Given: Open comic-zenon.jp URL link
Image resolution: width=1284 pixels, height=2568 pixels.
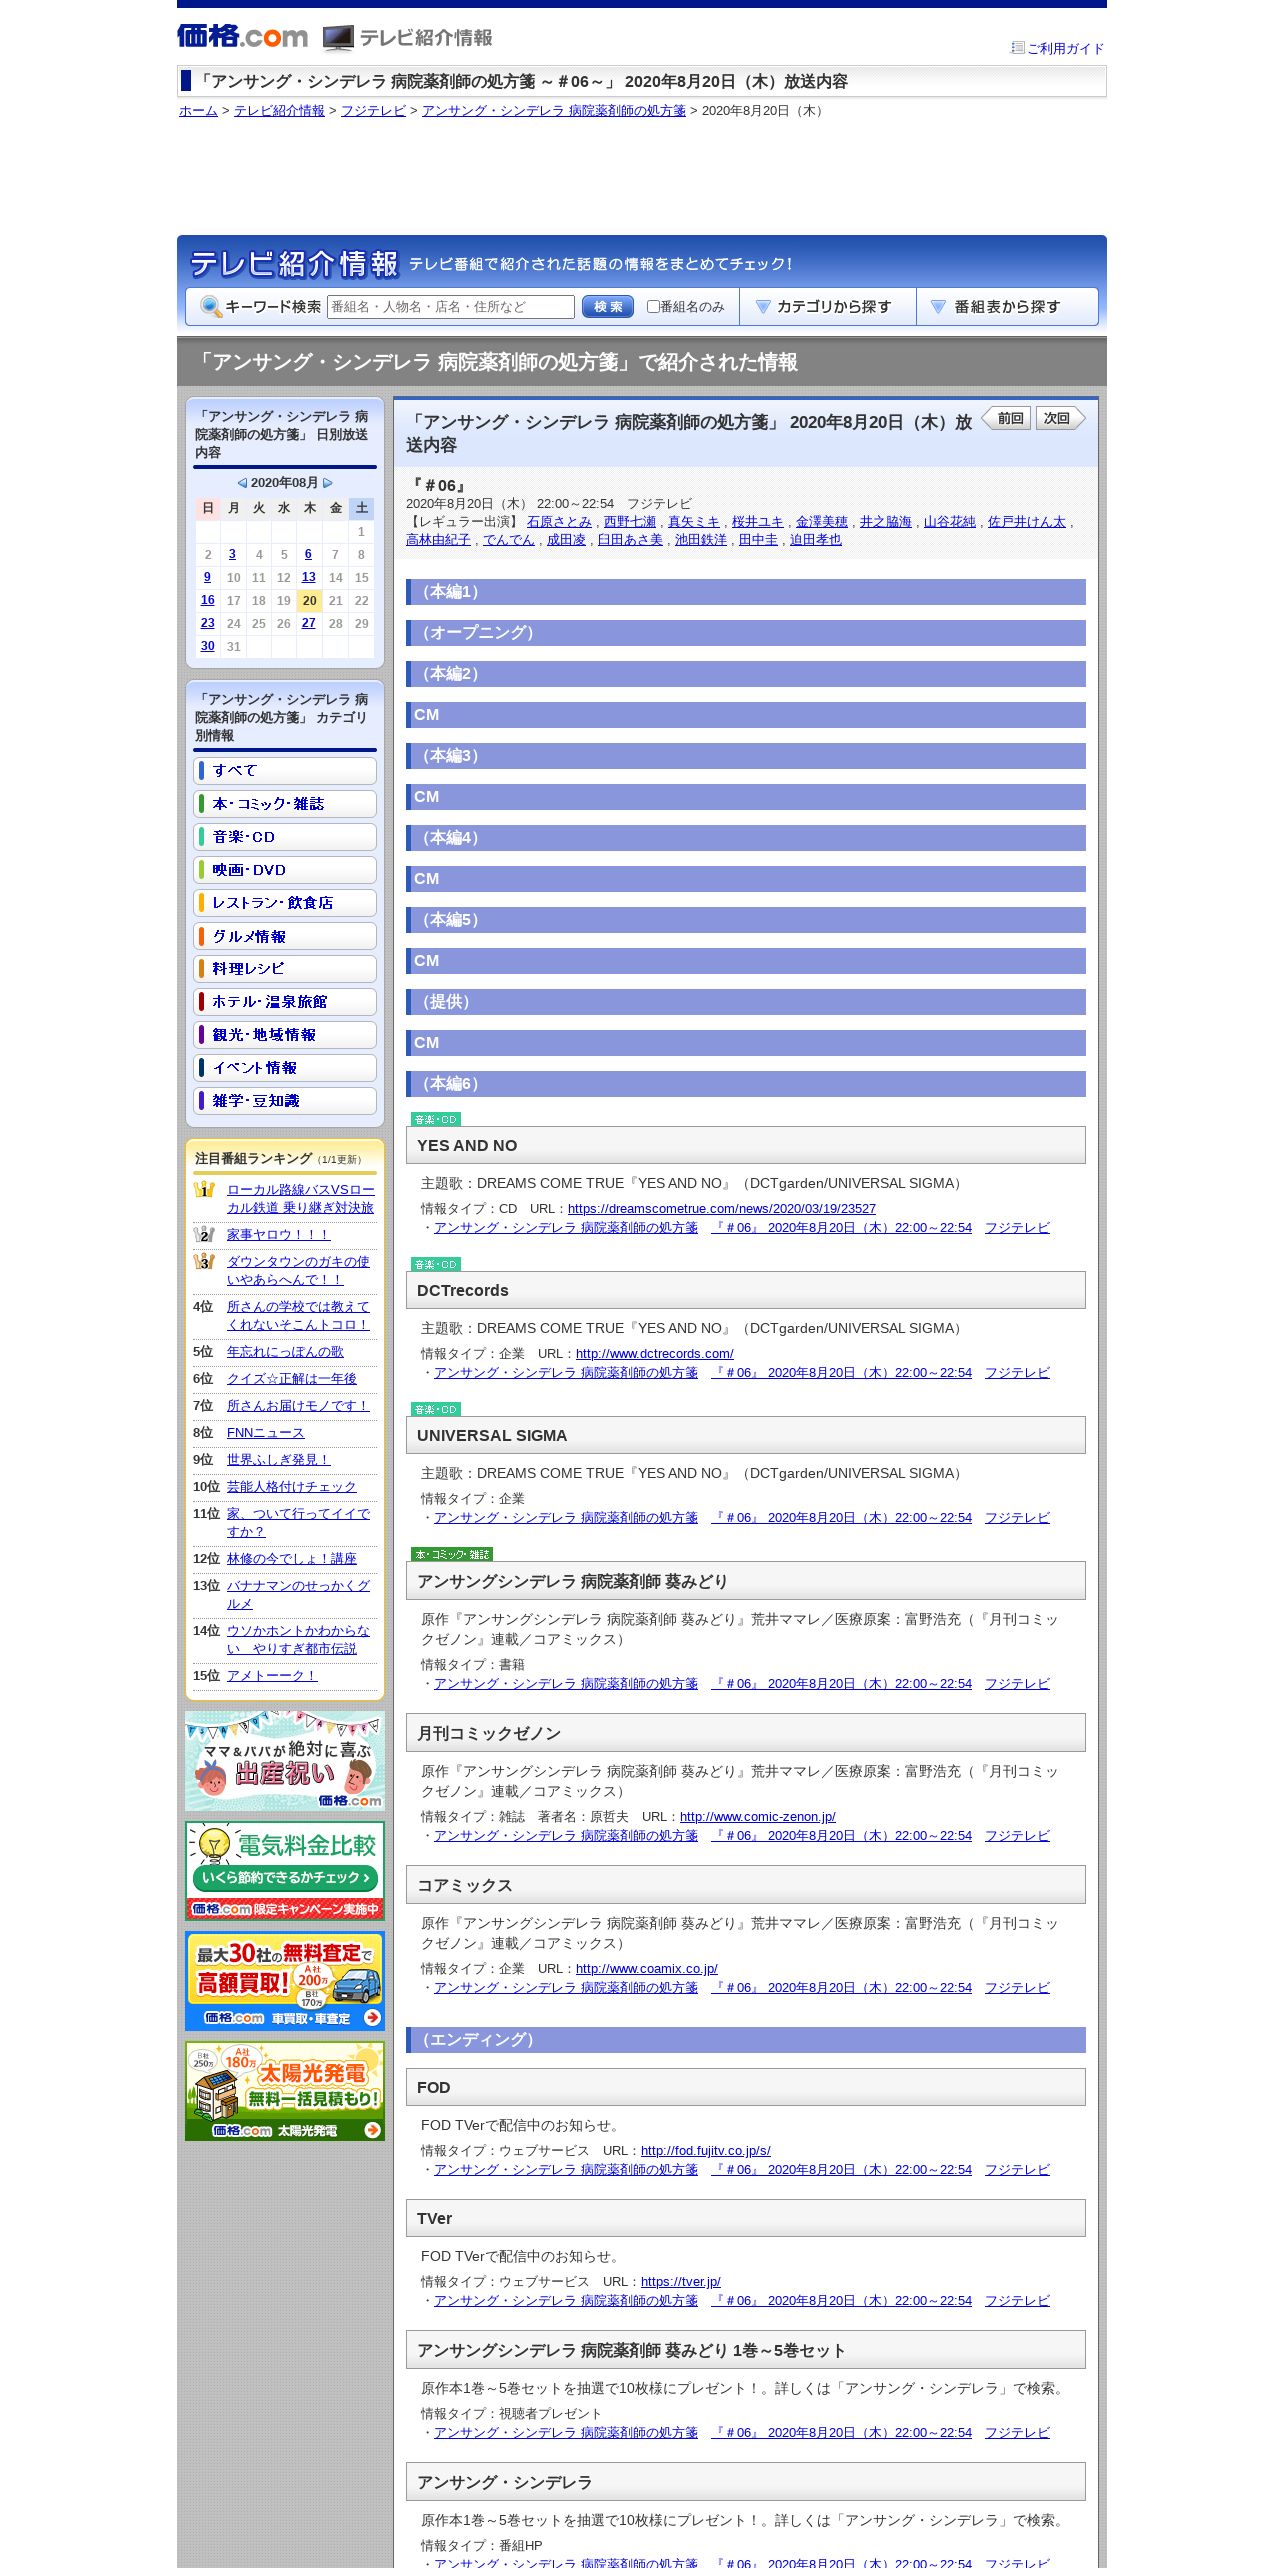Looking at the screenshot, I should coord(758,1817).
